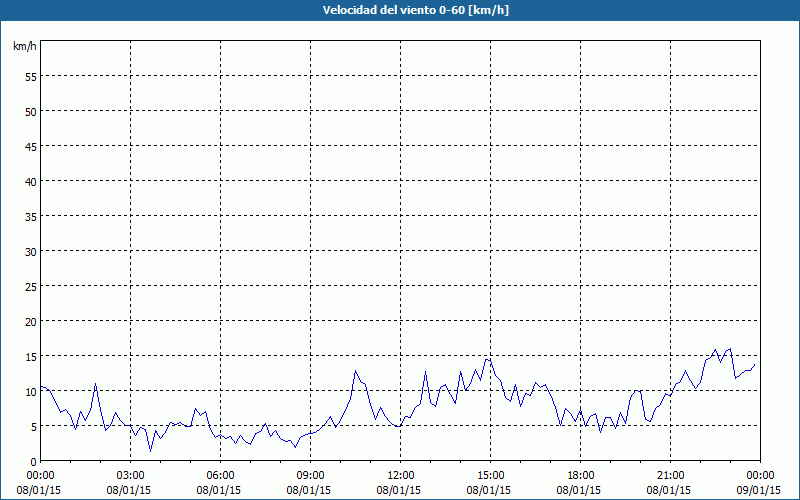Click the '03:00' time axis label
Viewport: 800px width, 500px height.
tap(131, 476)
